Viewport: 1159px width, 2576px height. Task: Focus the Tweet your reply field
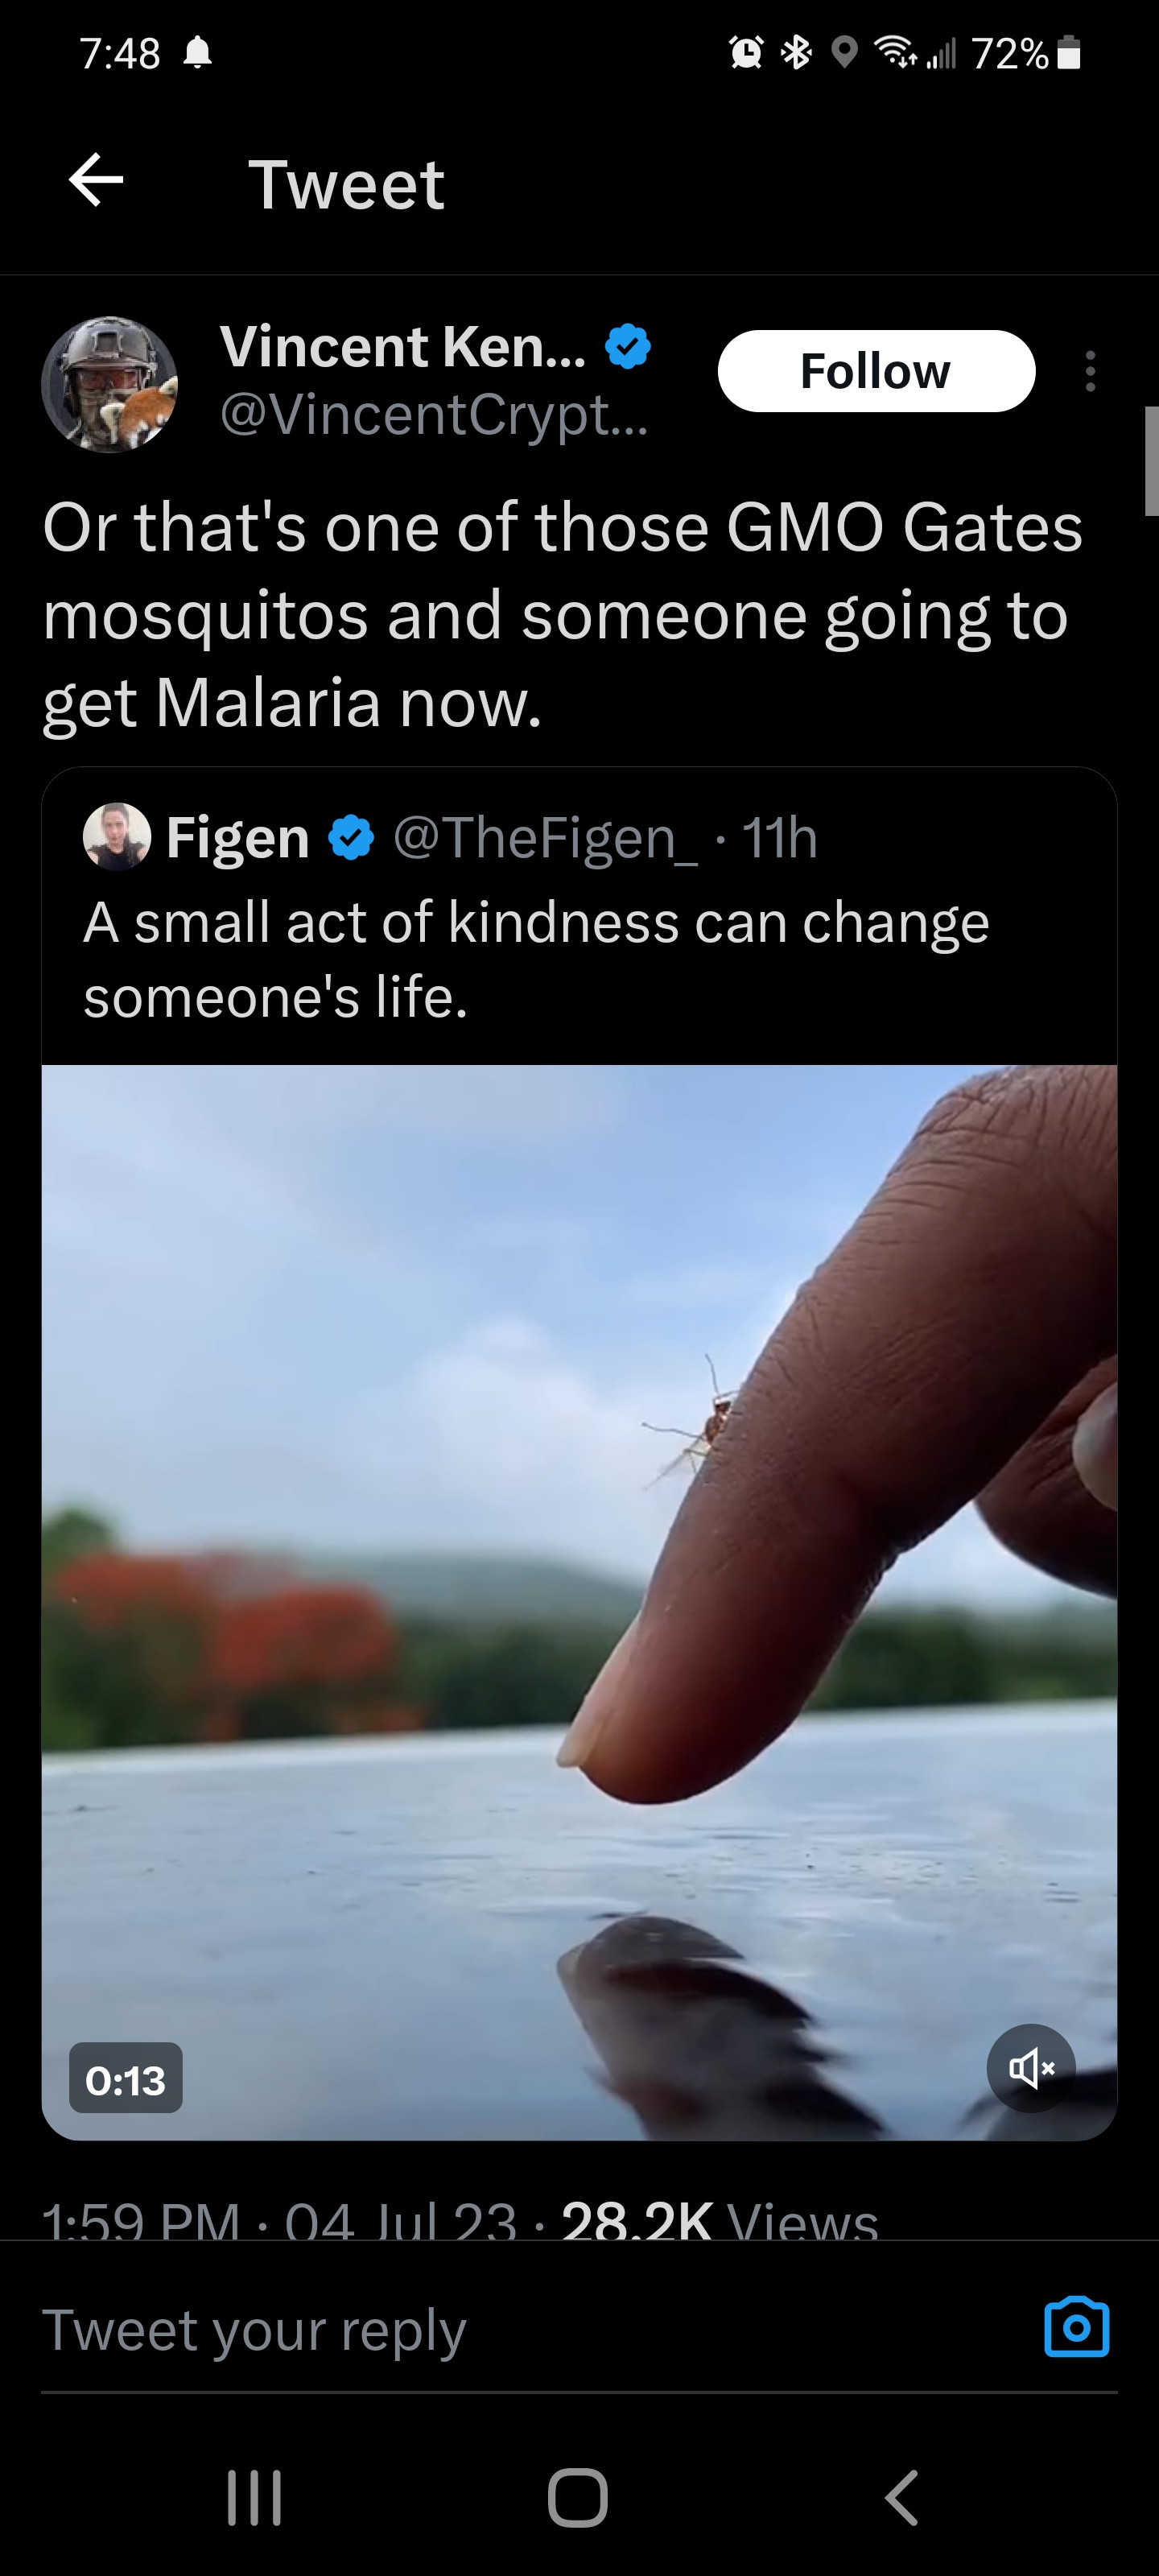[x=500, y=2330]
